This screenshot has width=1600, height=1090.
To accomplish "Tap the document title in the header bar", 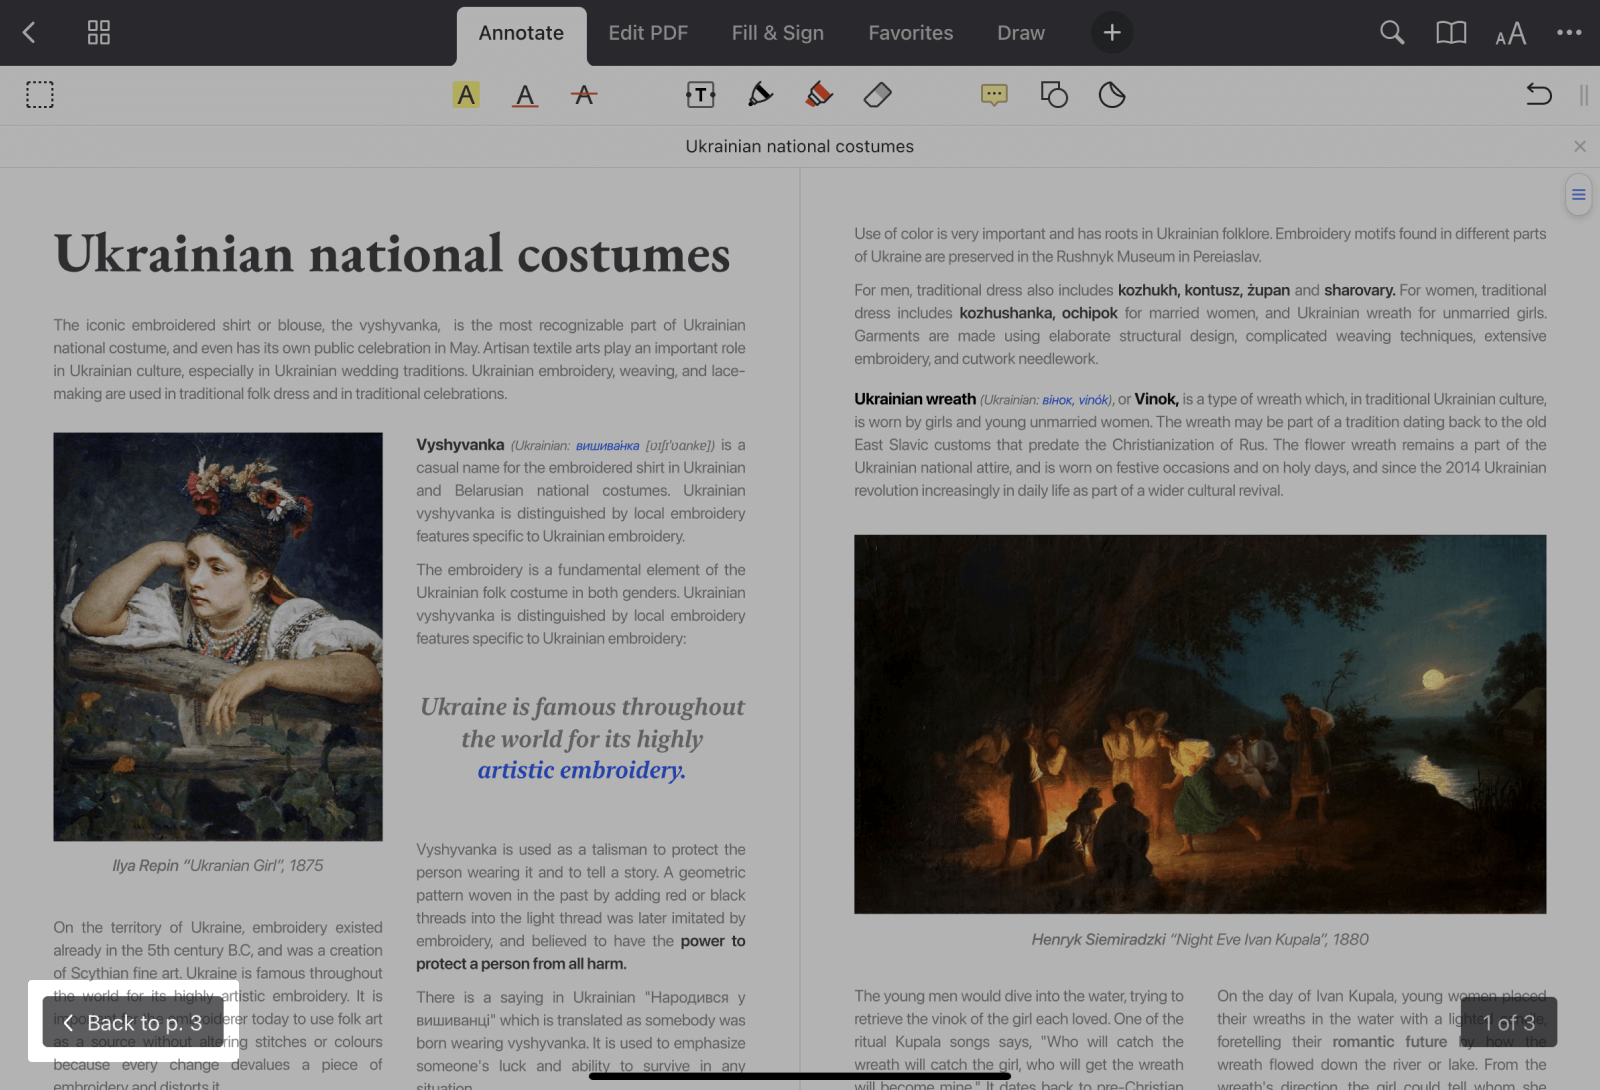I will pyautogui.click(x=800, y=146).
